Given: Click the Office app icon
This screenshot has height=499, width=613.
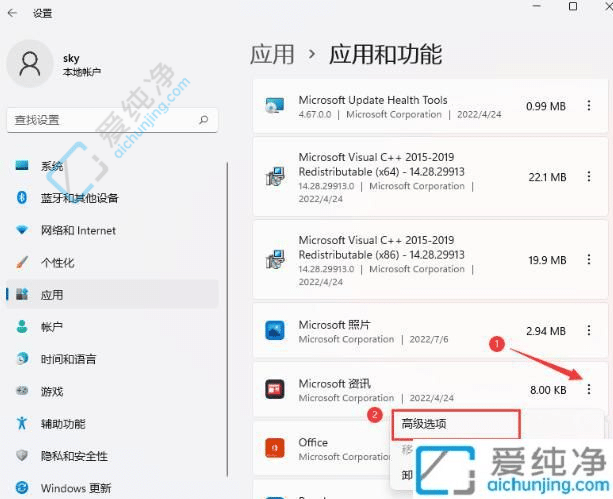Looking at the screenshot, I should click(275, 448).
